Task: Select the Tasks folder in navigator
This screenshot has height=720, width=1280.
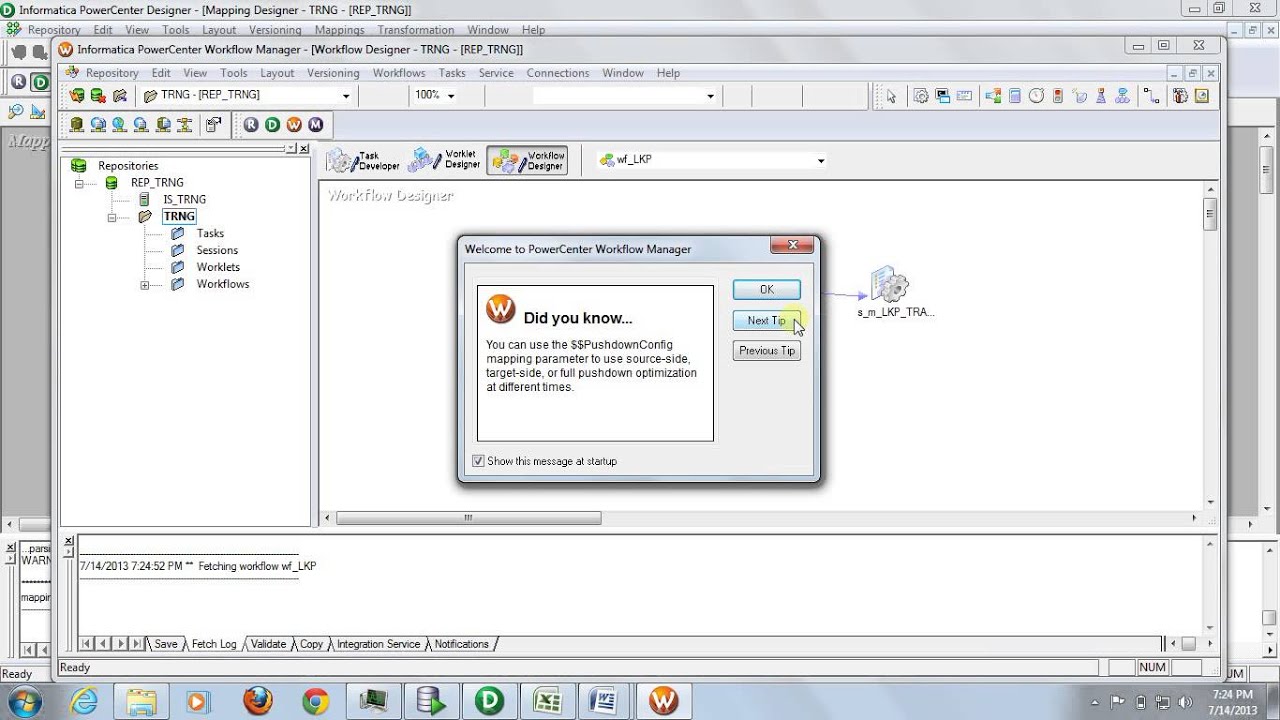Action: click(210, 233)
